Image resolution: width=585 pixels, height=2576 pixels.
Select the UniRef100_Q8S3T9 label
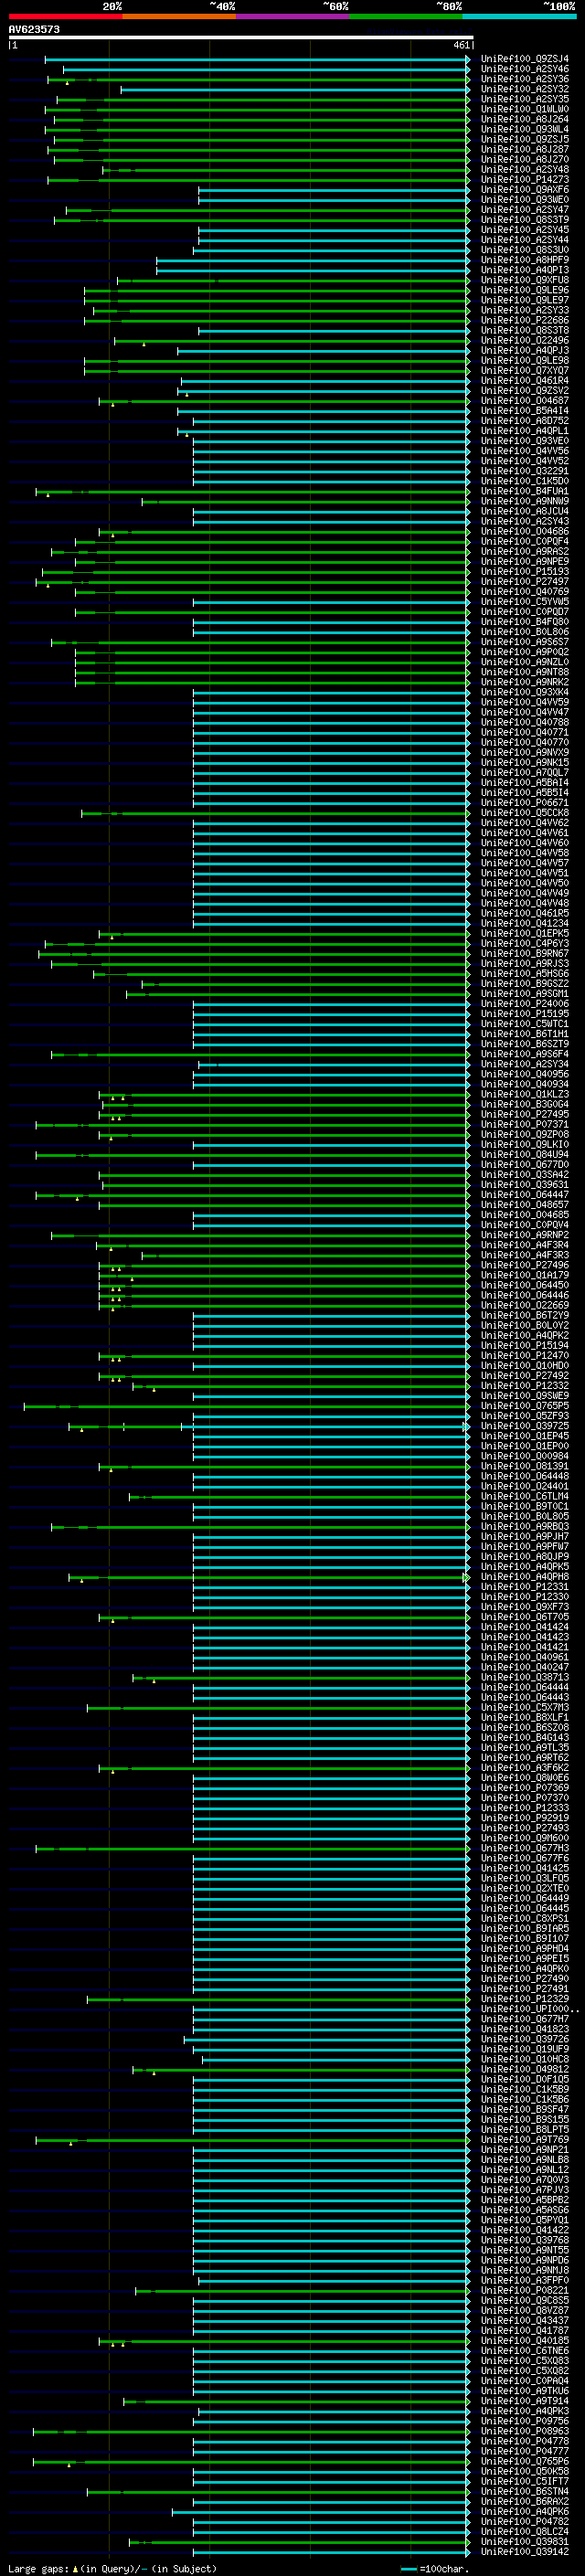(x=524, y=220)
